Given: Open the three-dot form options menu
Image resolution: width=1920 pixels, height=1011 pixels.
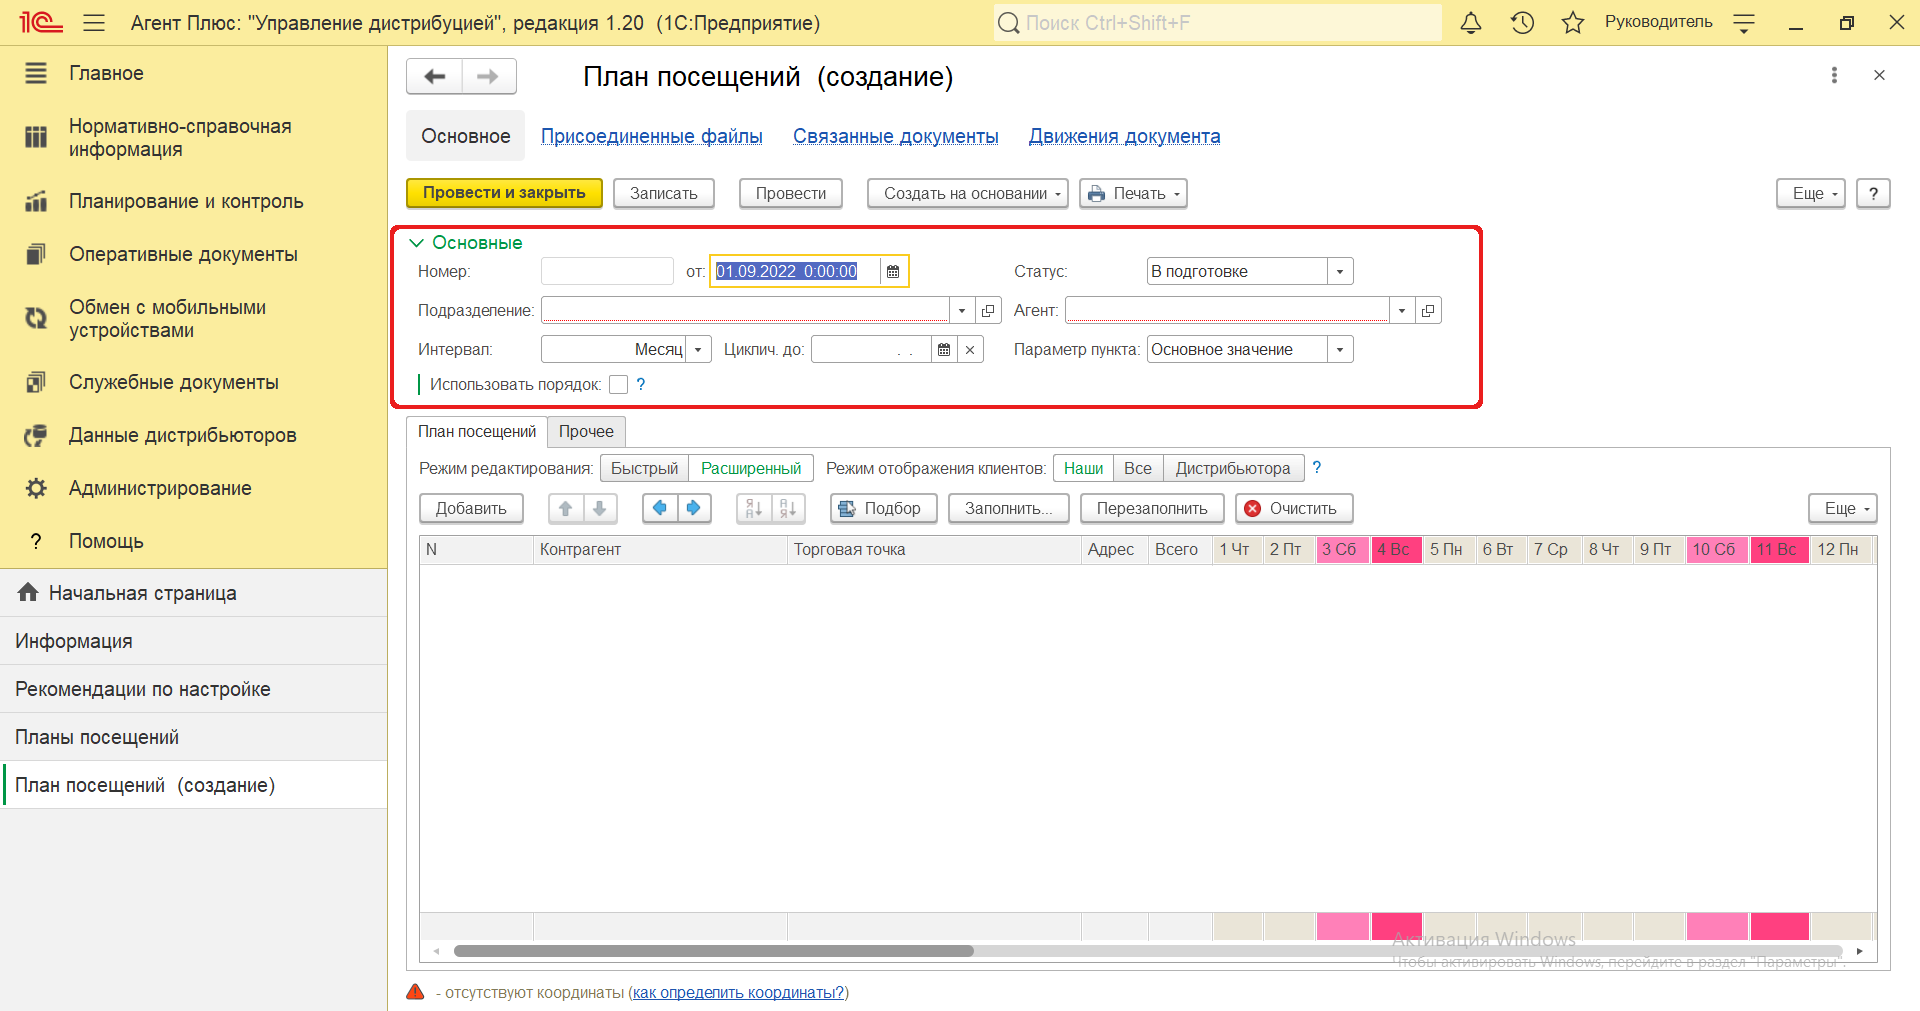Looking at the screenshot, I should coord(1834,75).
